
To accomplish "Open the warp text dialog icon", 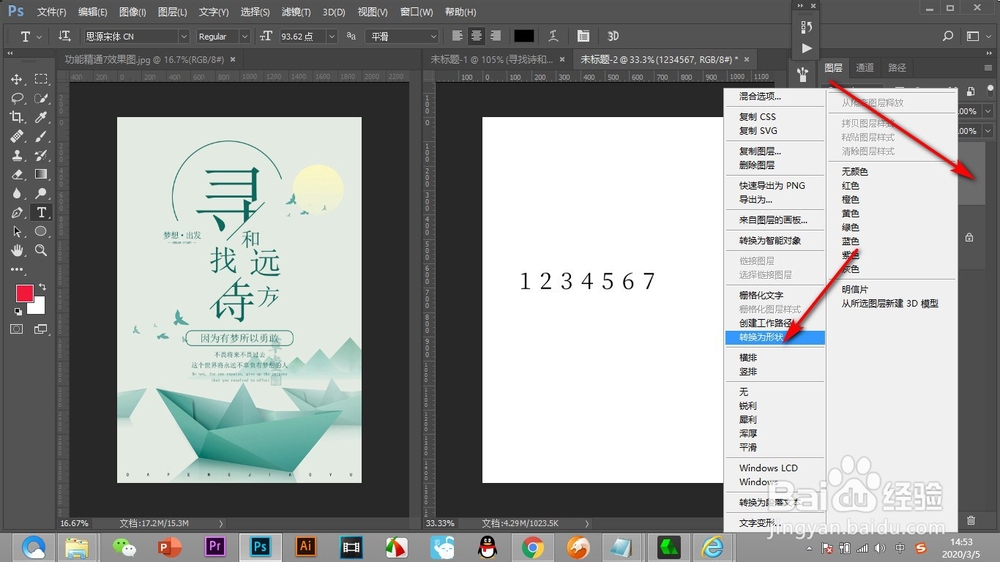I will [553, 36].
